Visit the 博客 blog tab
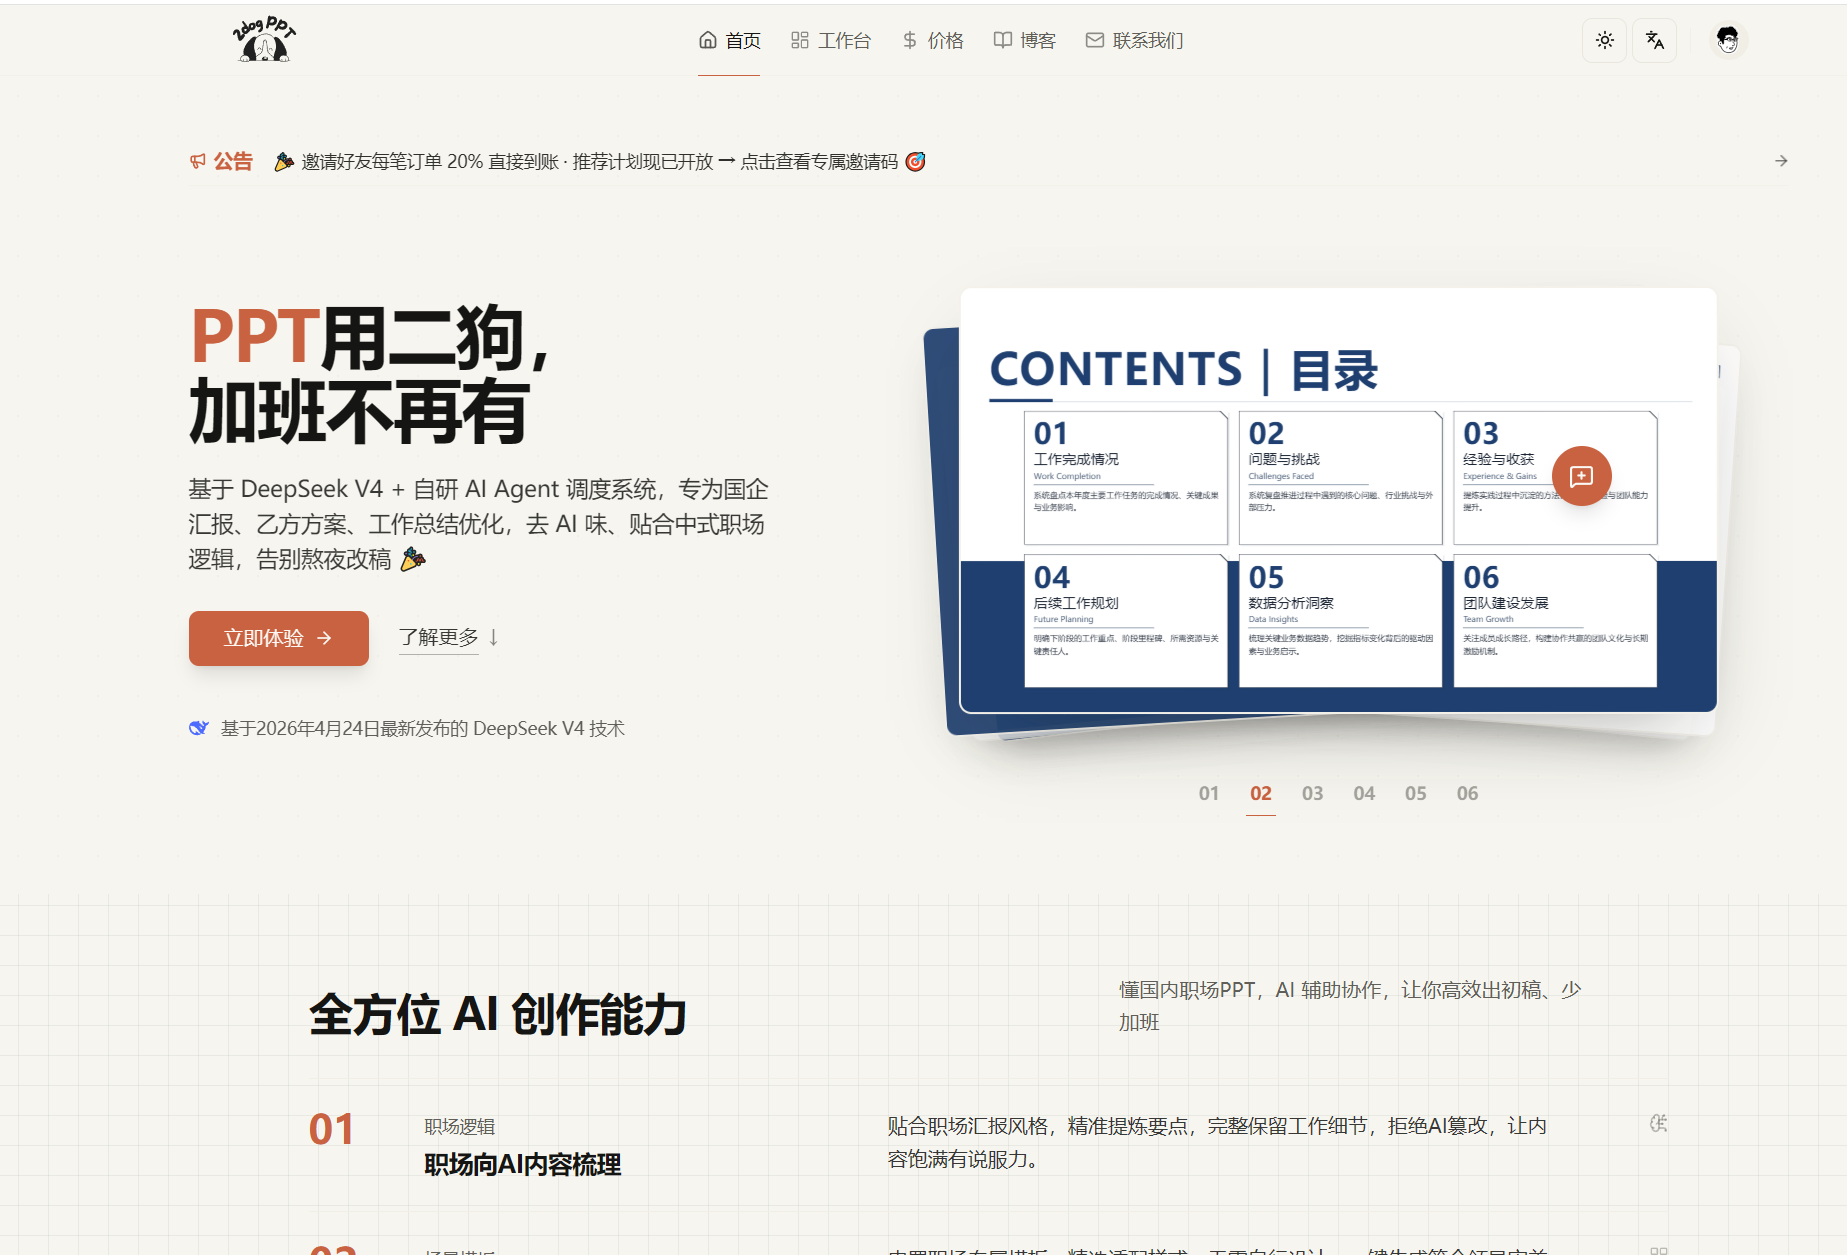This screenshot has width=1847, height=1255. tap(1024, 40)
